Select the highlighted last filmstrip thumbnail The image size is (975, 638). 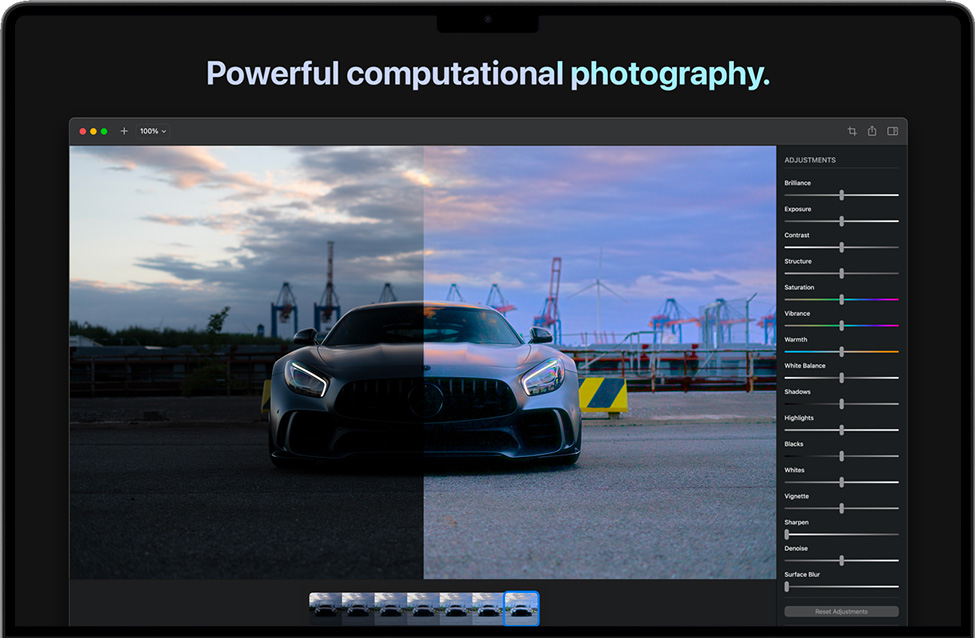tap(521, 608)
